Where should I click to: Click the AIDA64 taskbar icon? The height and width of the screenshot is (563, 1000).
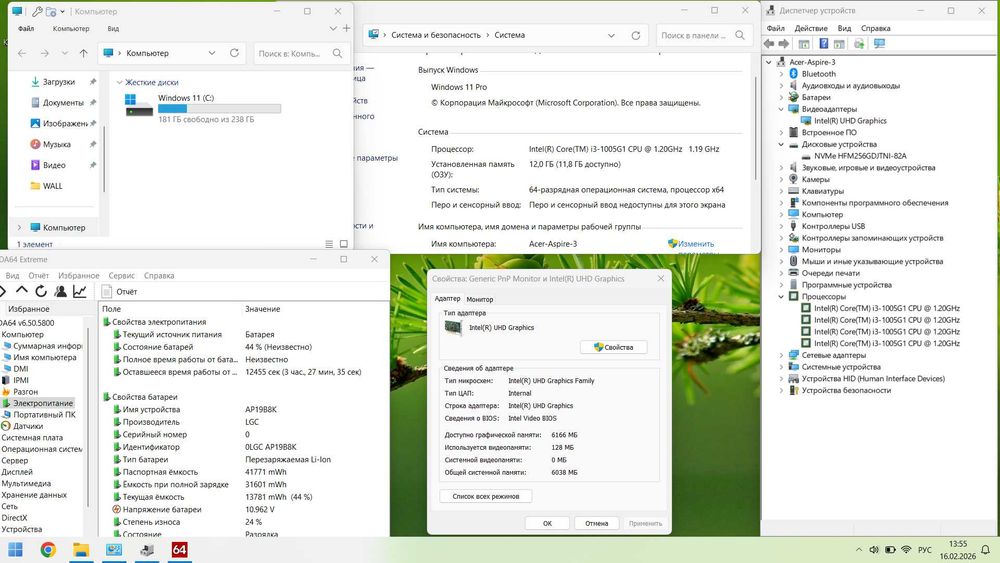tap(179, 550)
